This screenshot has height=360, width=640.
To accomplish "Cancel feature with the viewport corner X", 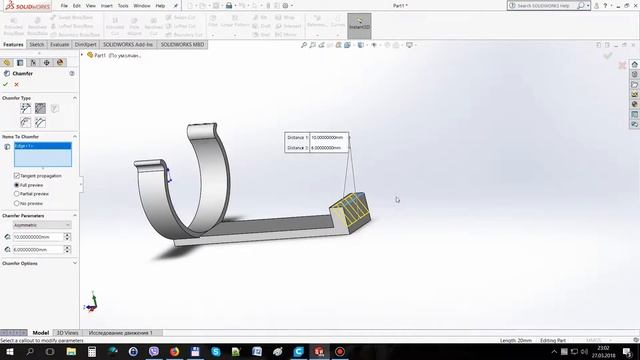I will point(622,65).
